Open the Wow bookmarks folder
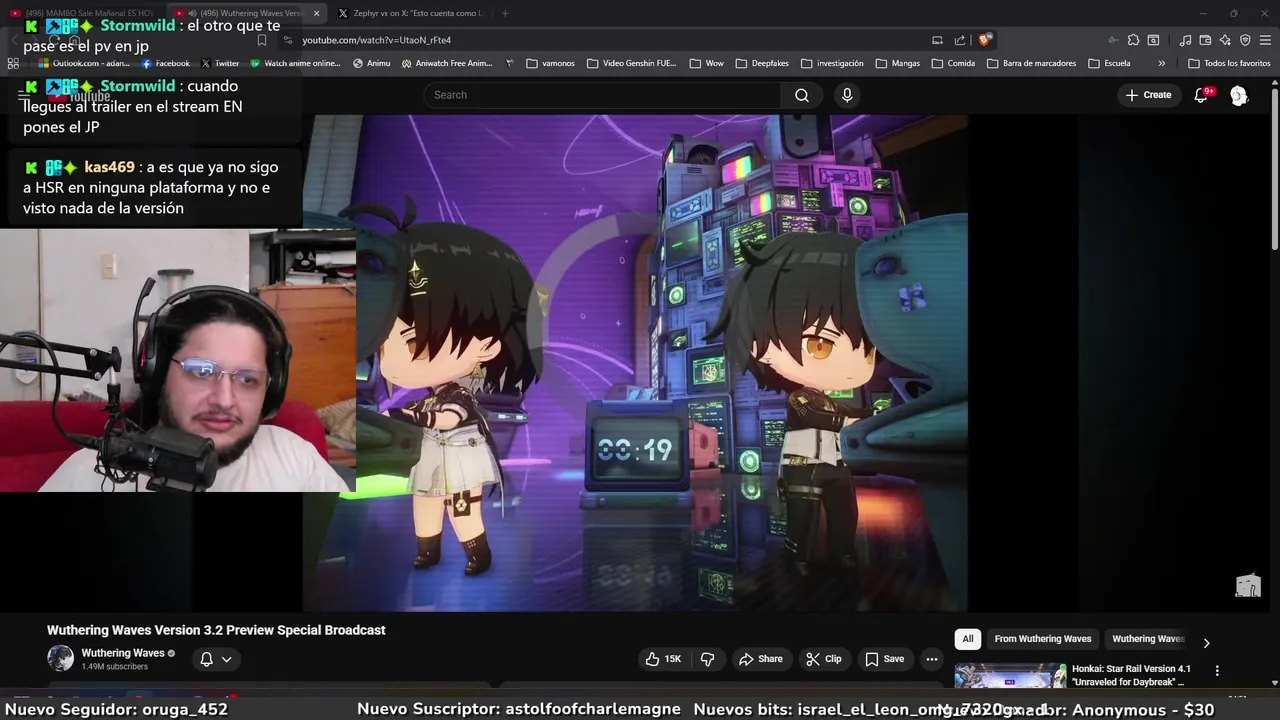Screen dimensions: 1280x720 click(x=706, y=63)
